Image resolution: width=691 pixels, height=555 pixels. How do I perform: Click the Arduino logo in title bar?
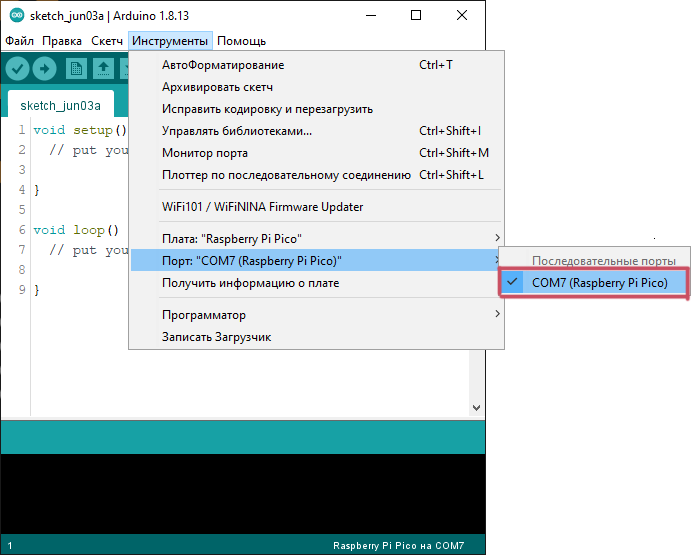[x=17, y=16]
